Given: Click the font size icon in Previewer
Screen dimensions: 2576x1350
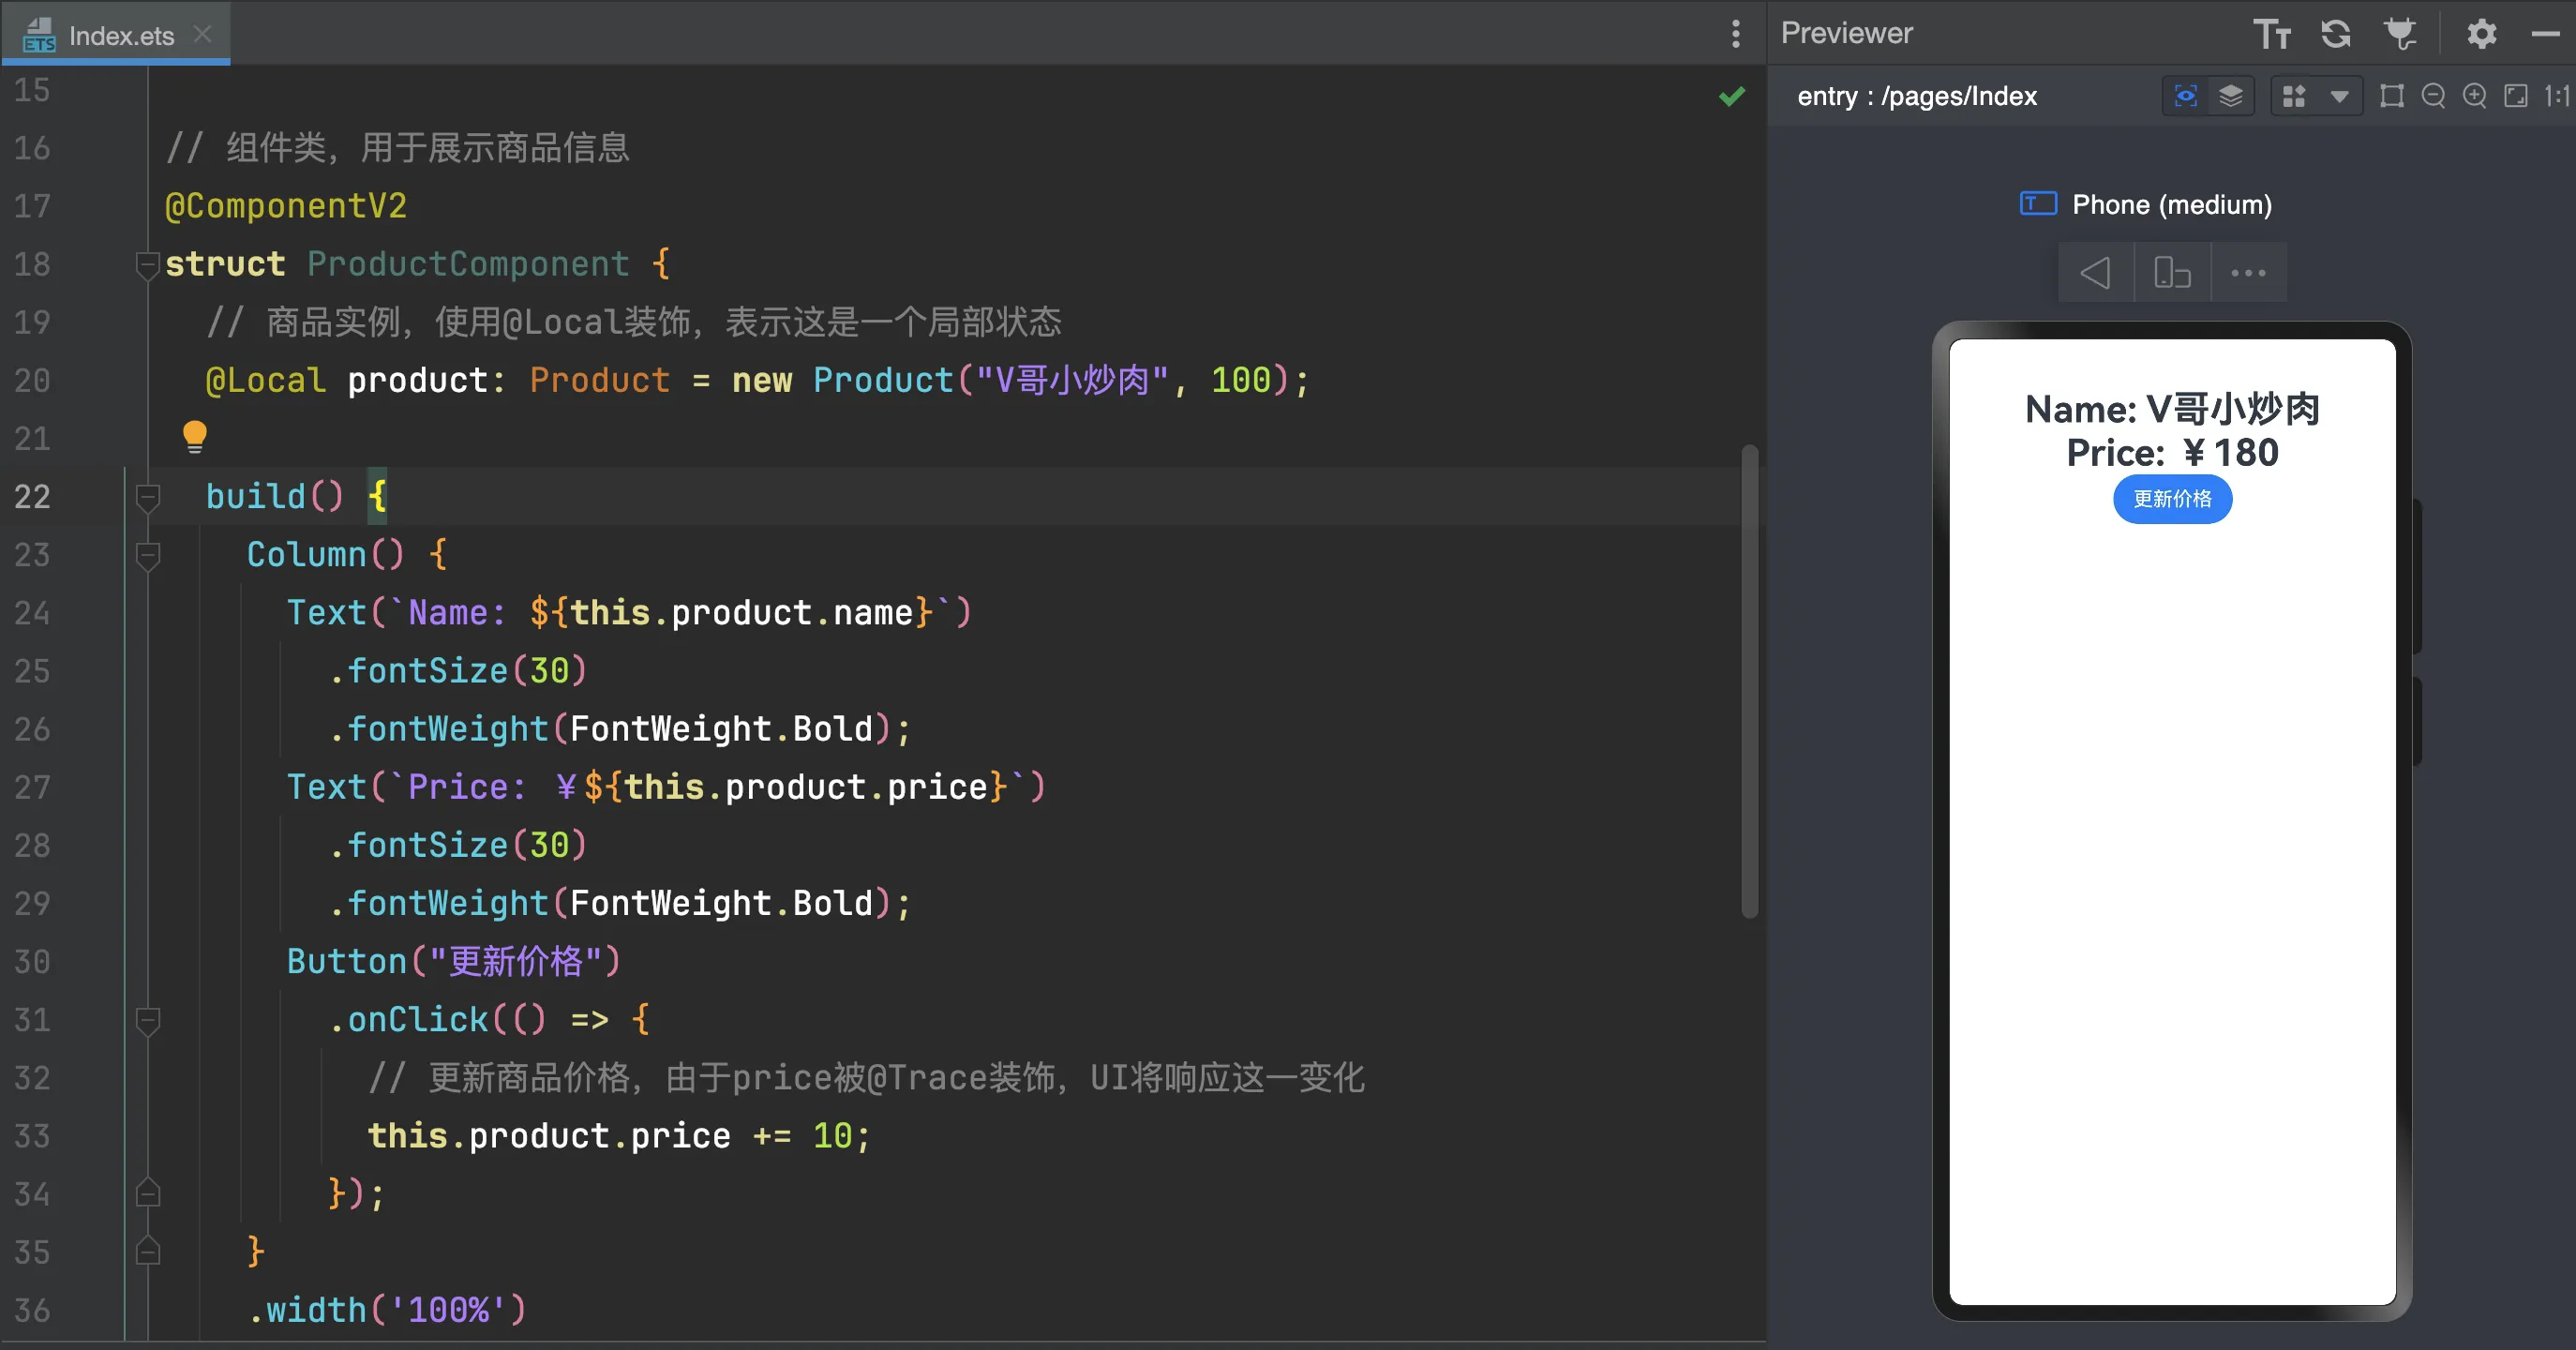Looking at the screenshot, I should [2271, 34].
